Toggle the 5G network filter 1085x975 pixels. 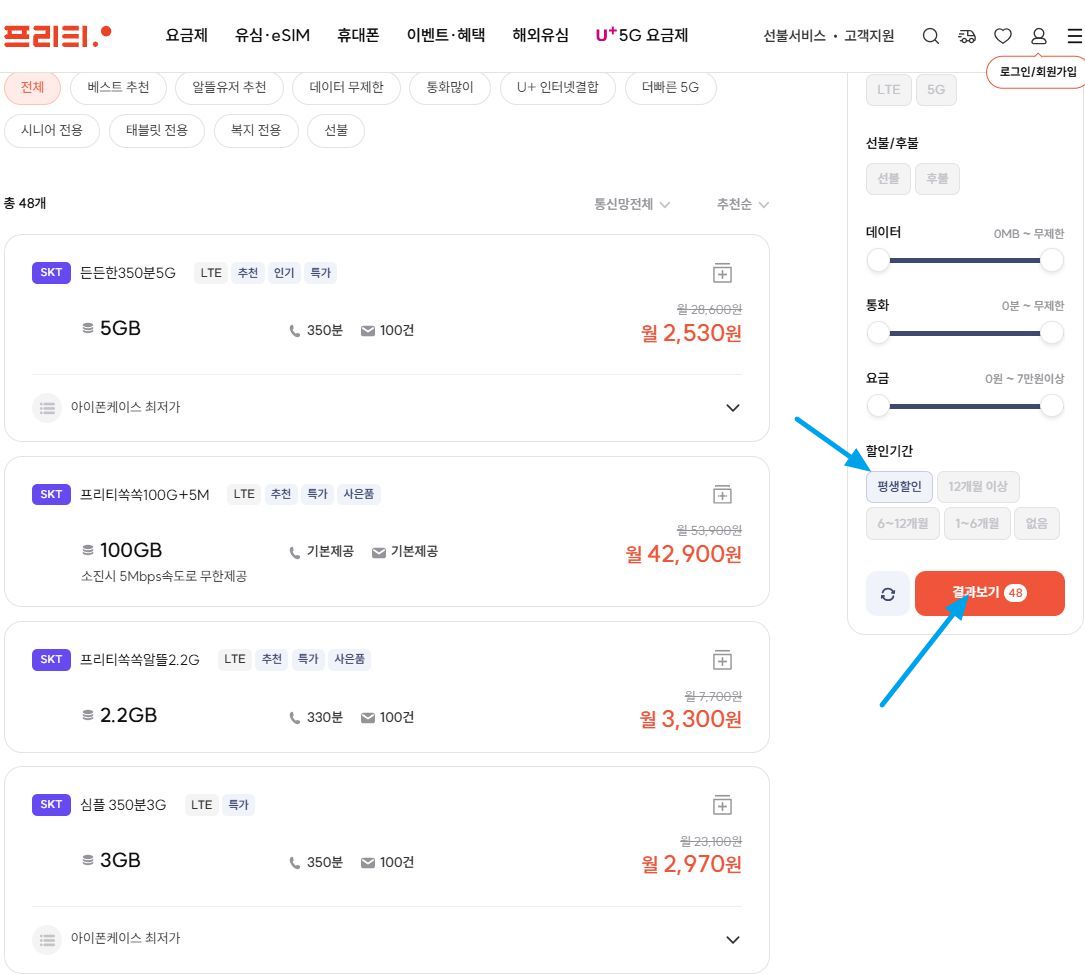click(936, 90)
